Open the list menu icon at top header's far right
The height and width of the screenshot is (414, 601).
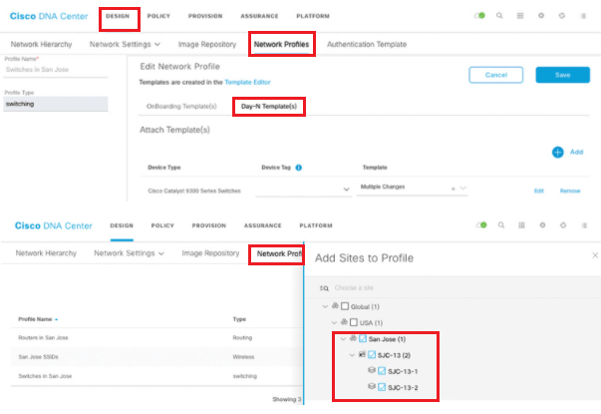[x=583, y=16]
